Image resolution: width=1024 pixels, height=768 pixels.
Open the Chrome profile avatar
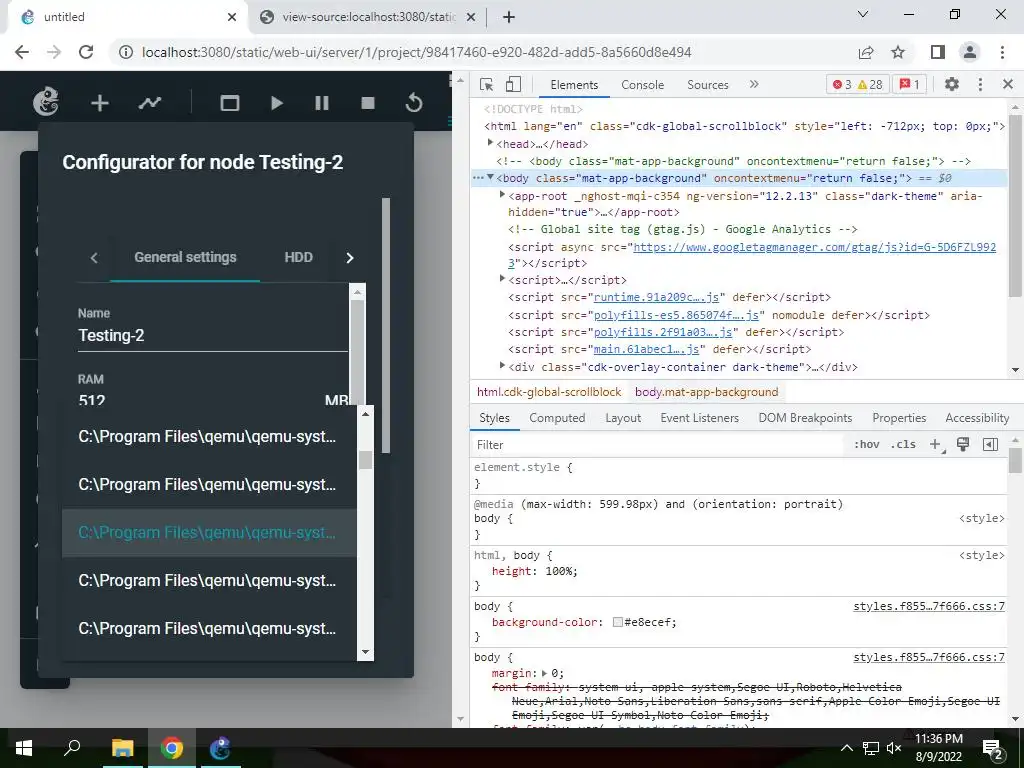click(x=970, y=52)
